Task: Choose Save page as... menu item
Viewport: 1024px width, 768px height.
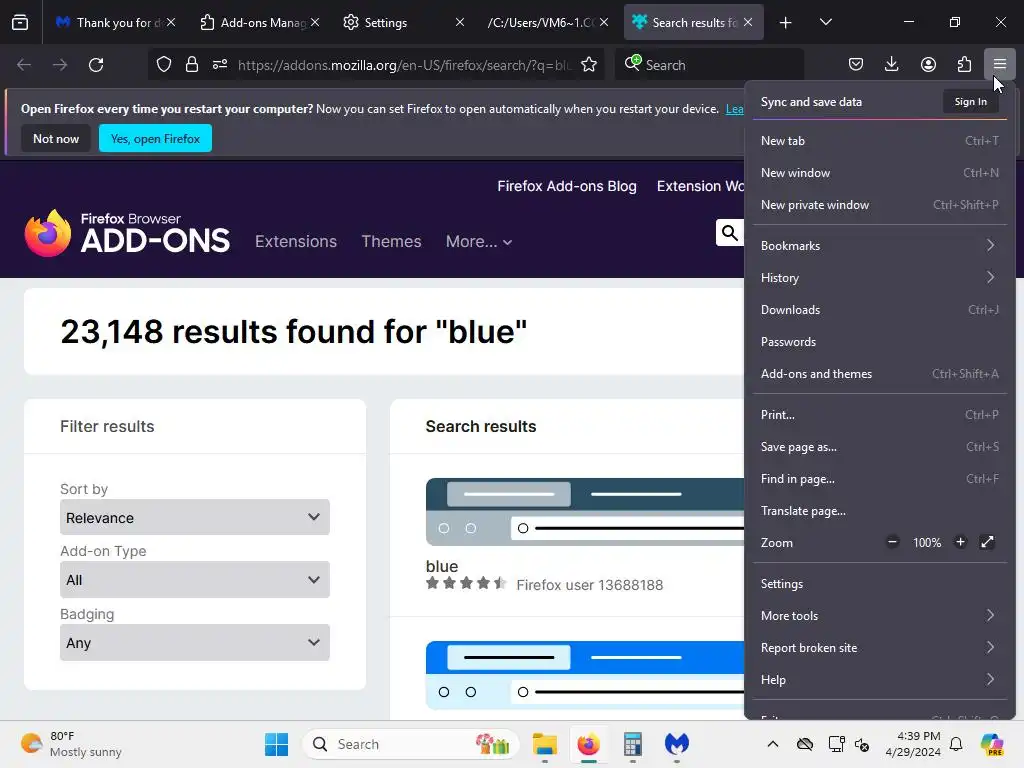Action: 879,447
